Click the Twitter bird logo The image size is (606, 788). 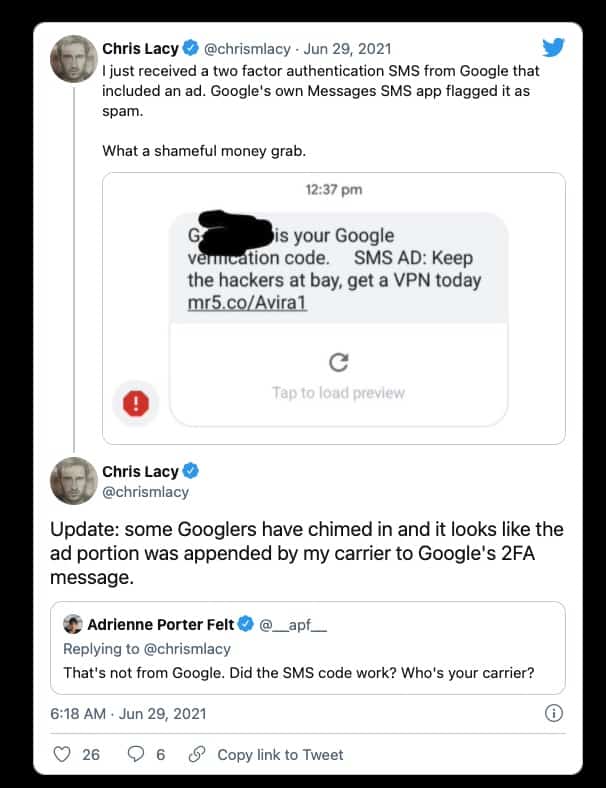(553, 48)
